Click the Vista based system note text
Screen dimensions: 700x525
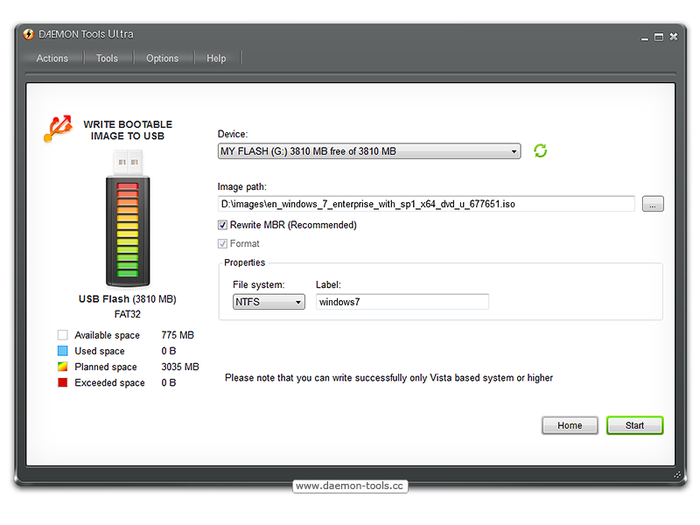389,378
